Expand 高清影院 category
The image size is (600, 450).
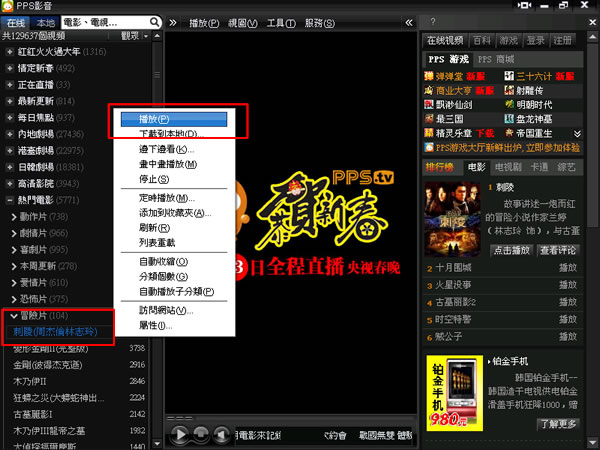coord(10,184)
